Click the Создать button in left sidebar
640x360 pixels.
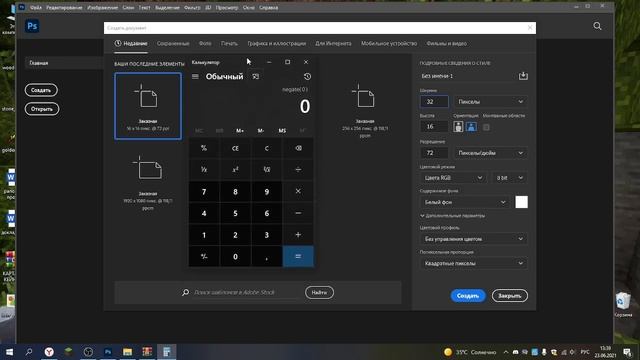41,90
